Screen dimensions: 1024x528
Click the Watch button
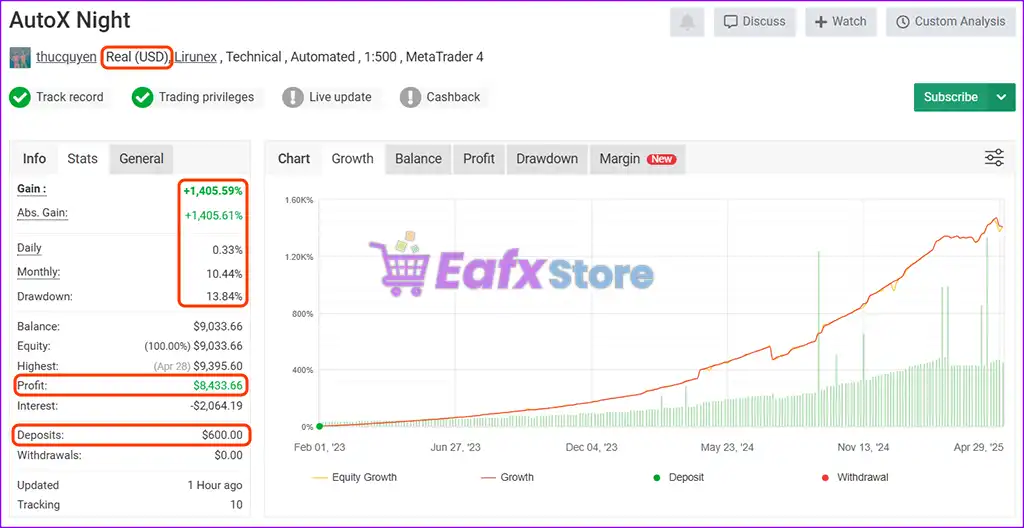click(x=840, y=22)
